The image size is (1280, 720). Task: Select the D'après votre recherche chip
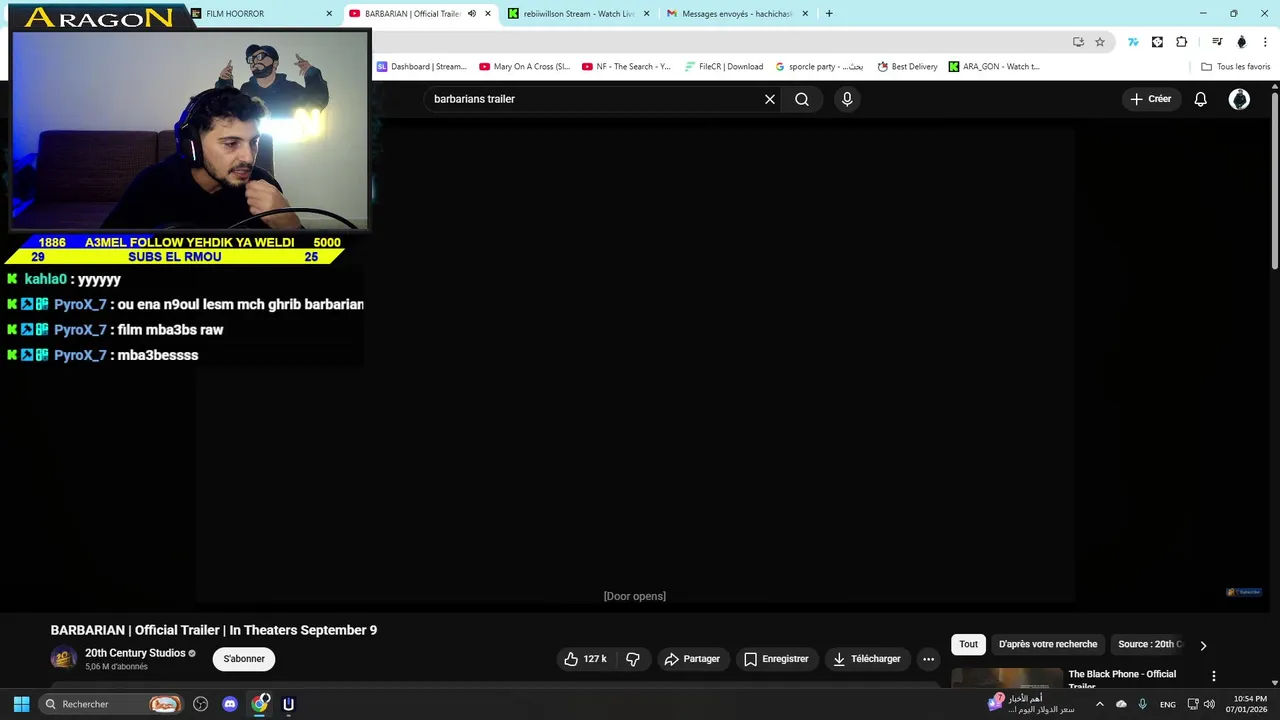[1048, 644]
